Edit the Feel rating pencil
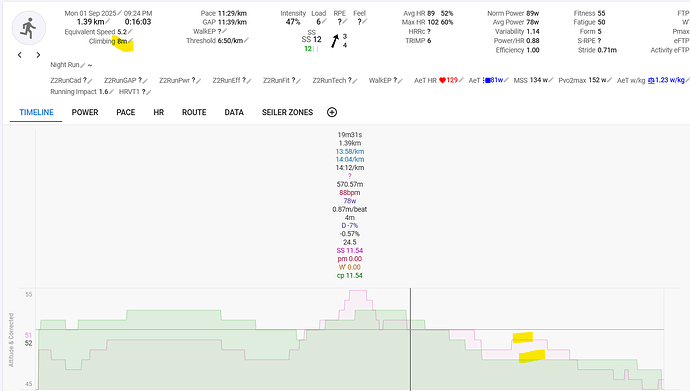 365,22
